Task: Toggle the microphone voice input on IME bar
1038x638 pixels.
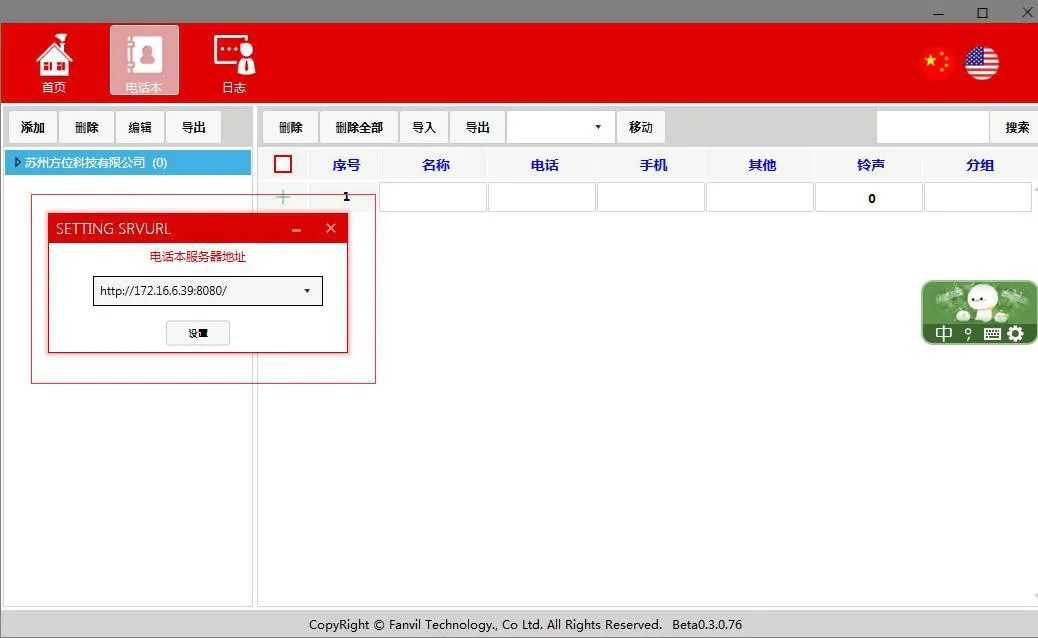Action: (967, 333)
